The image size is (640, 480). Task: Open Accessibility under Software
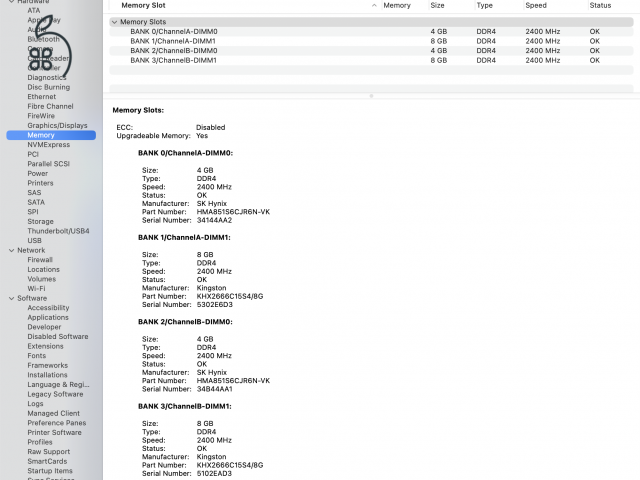coord(48,308)
